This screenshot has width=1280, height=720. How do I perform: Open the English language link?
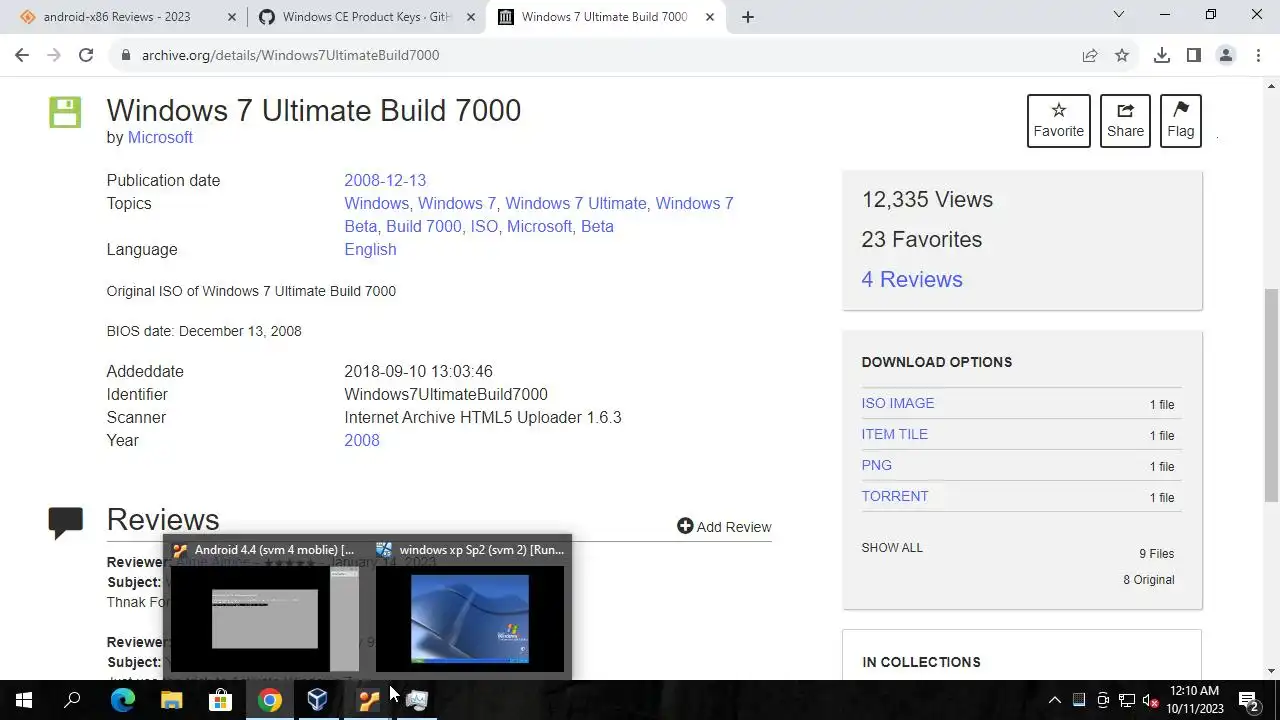(370, 249)
